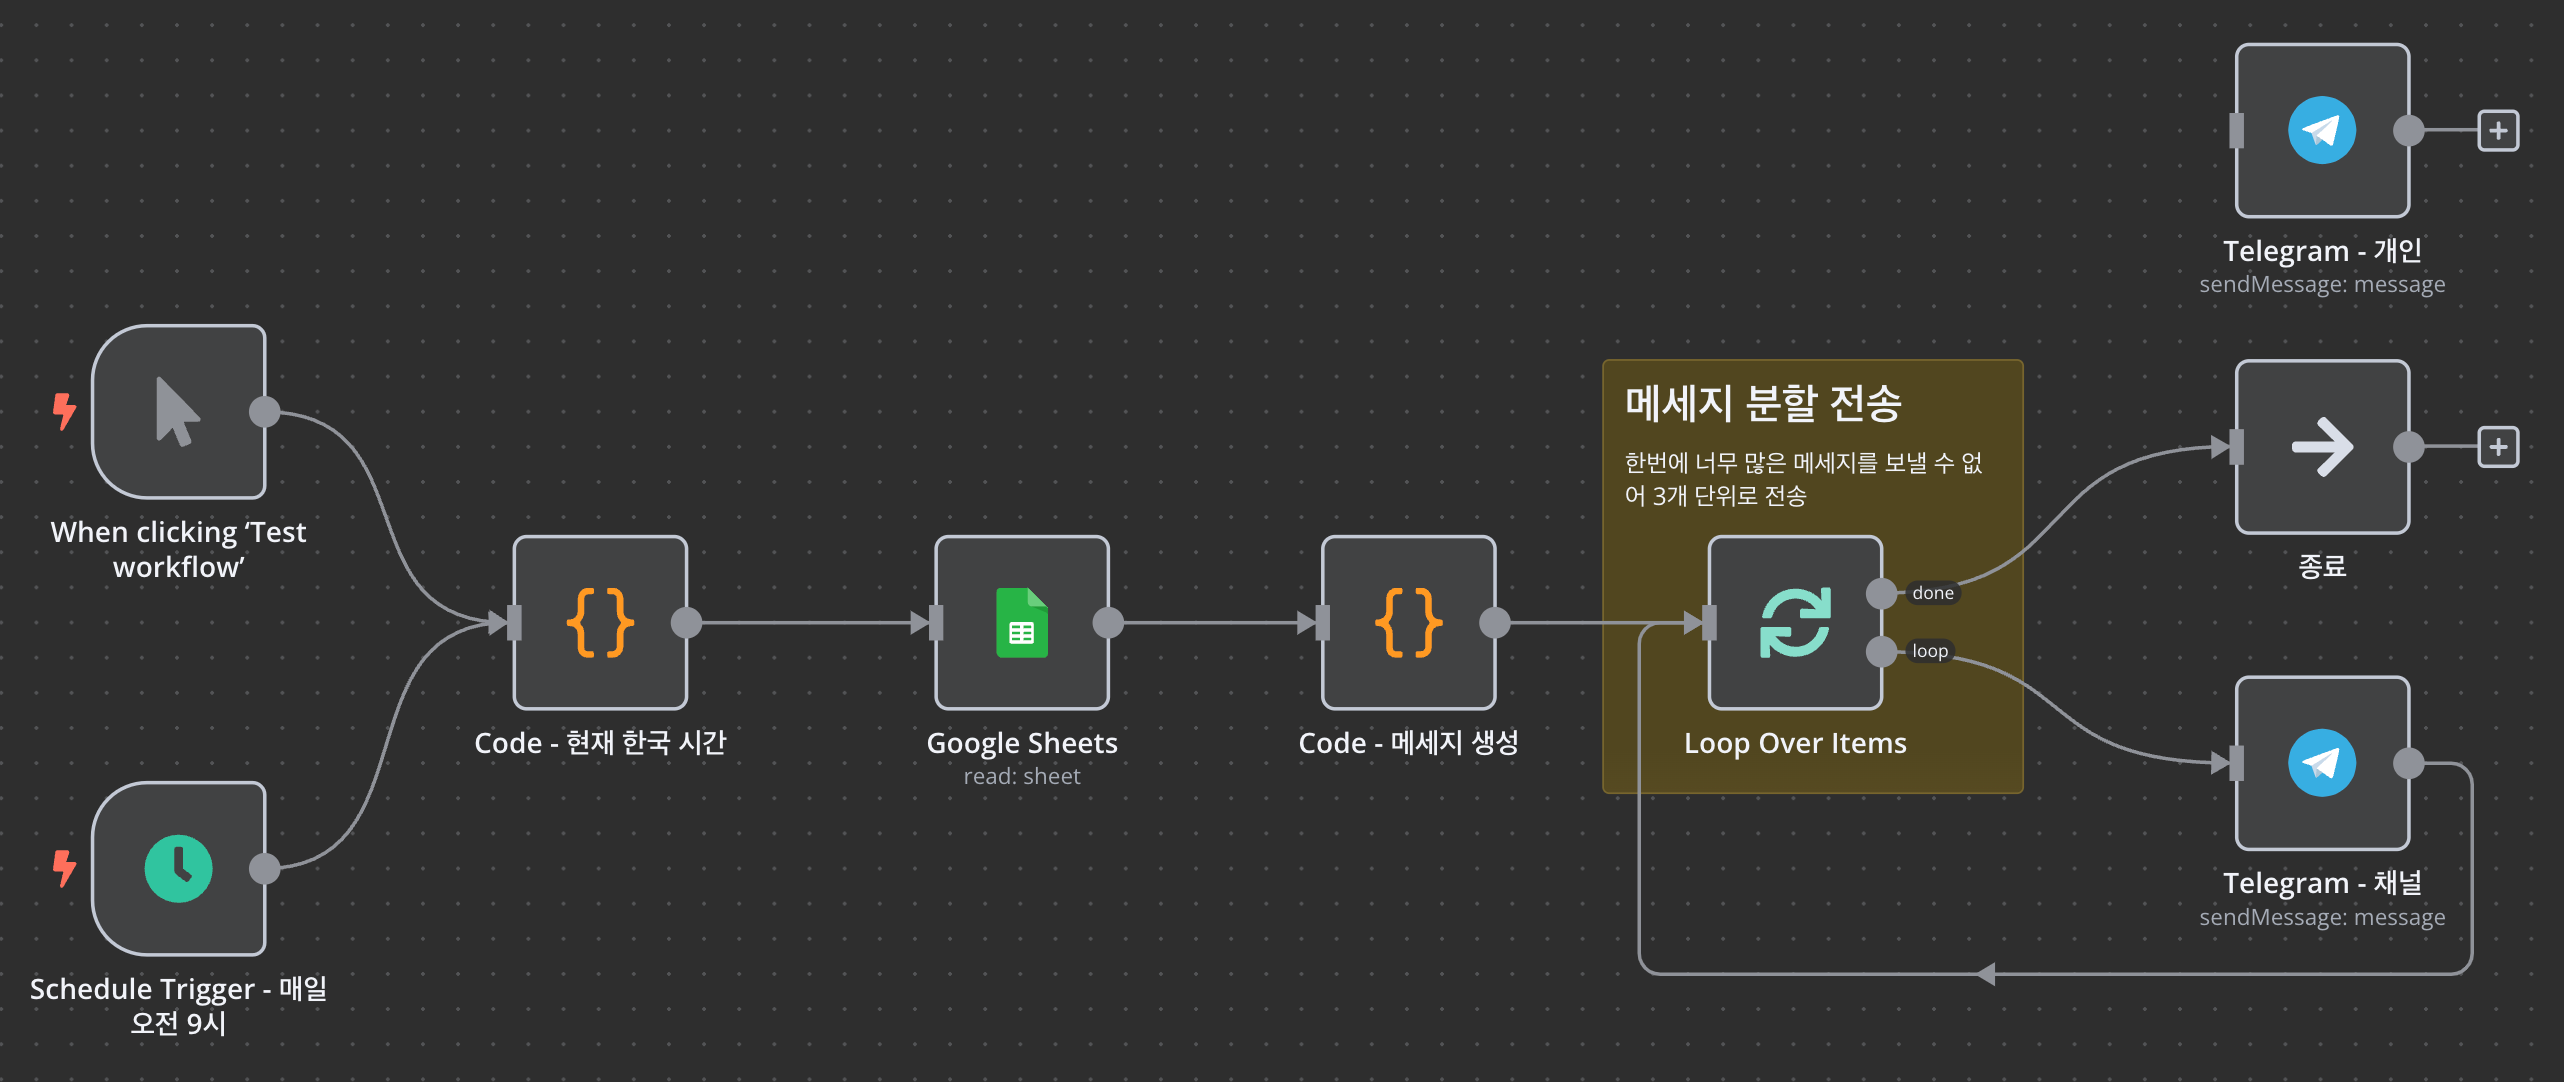Click the loop-back connection arrow below the sticky note
The width and height of the screenshot is (2564, 1082).
pos(1986,973)
